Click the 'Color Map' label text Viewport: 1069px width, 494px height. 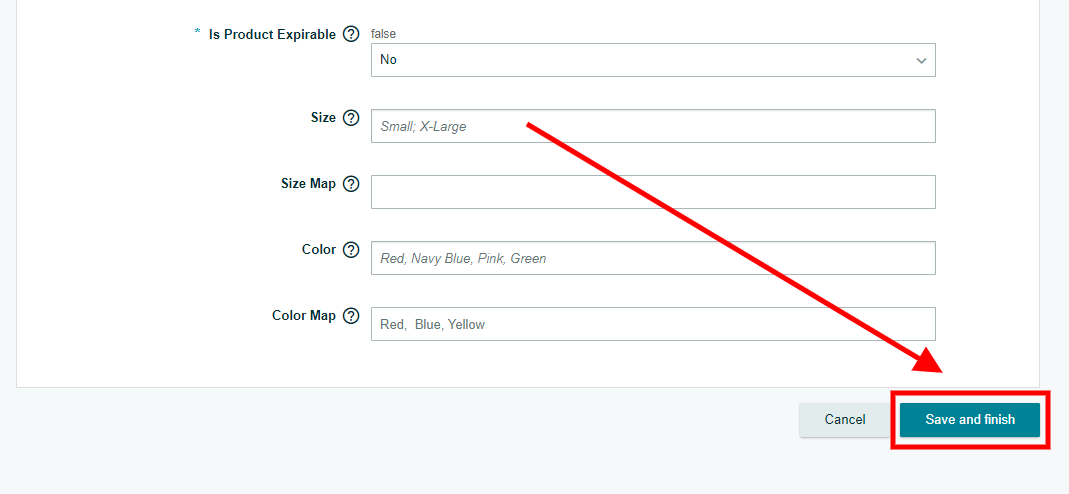(304, 316)
